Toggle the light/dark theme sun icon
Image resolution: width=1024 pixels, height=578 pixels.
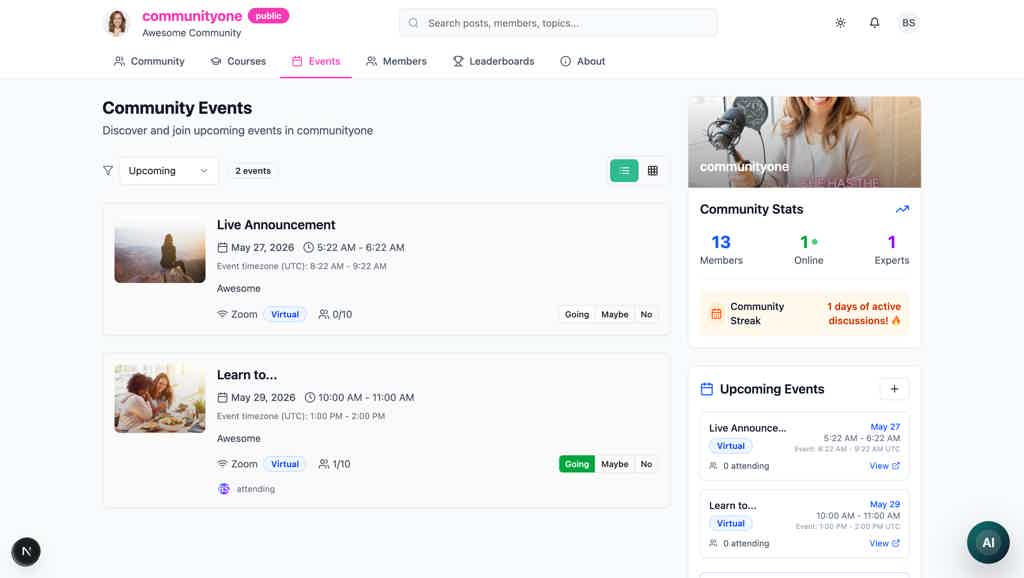click(840, 23)
